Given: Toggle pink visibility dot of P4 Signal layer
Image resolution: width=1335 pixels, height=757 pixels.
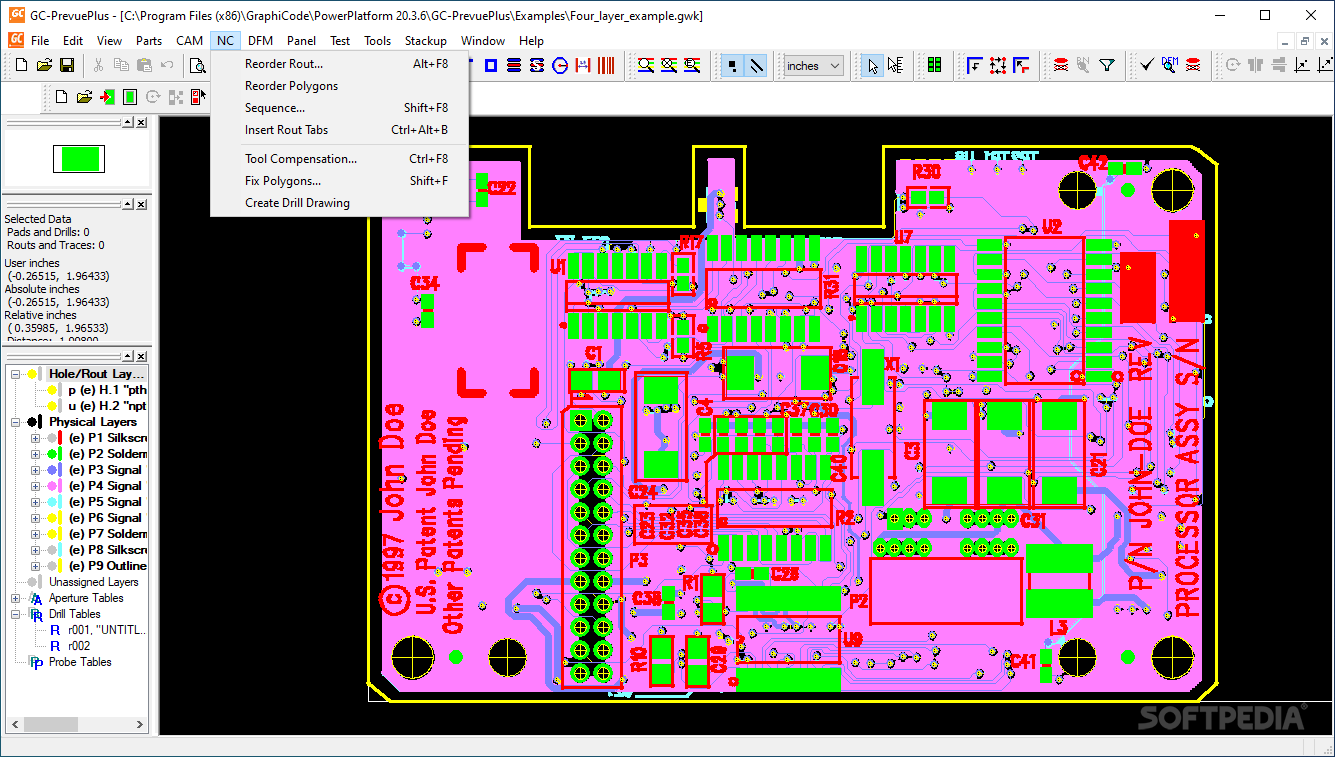Looking at the screenshot, I should (x=52, y=486).
